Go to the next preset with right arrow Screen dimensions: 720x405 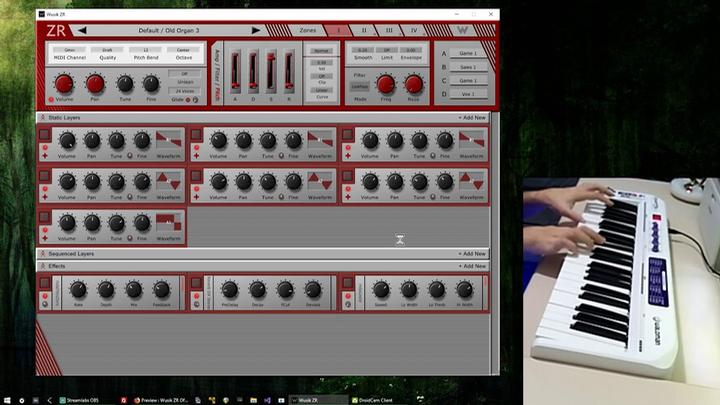pos(256,31)
